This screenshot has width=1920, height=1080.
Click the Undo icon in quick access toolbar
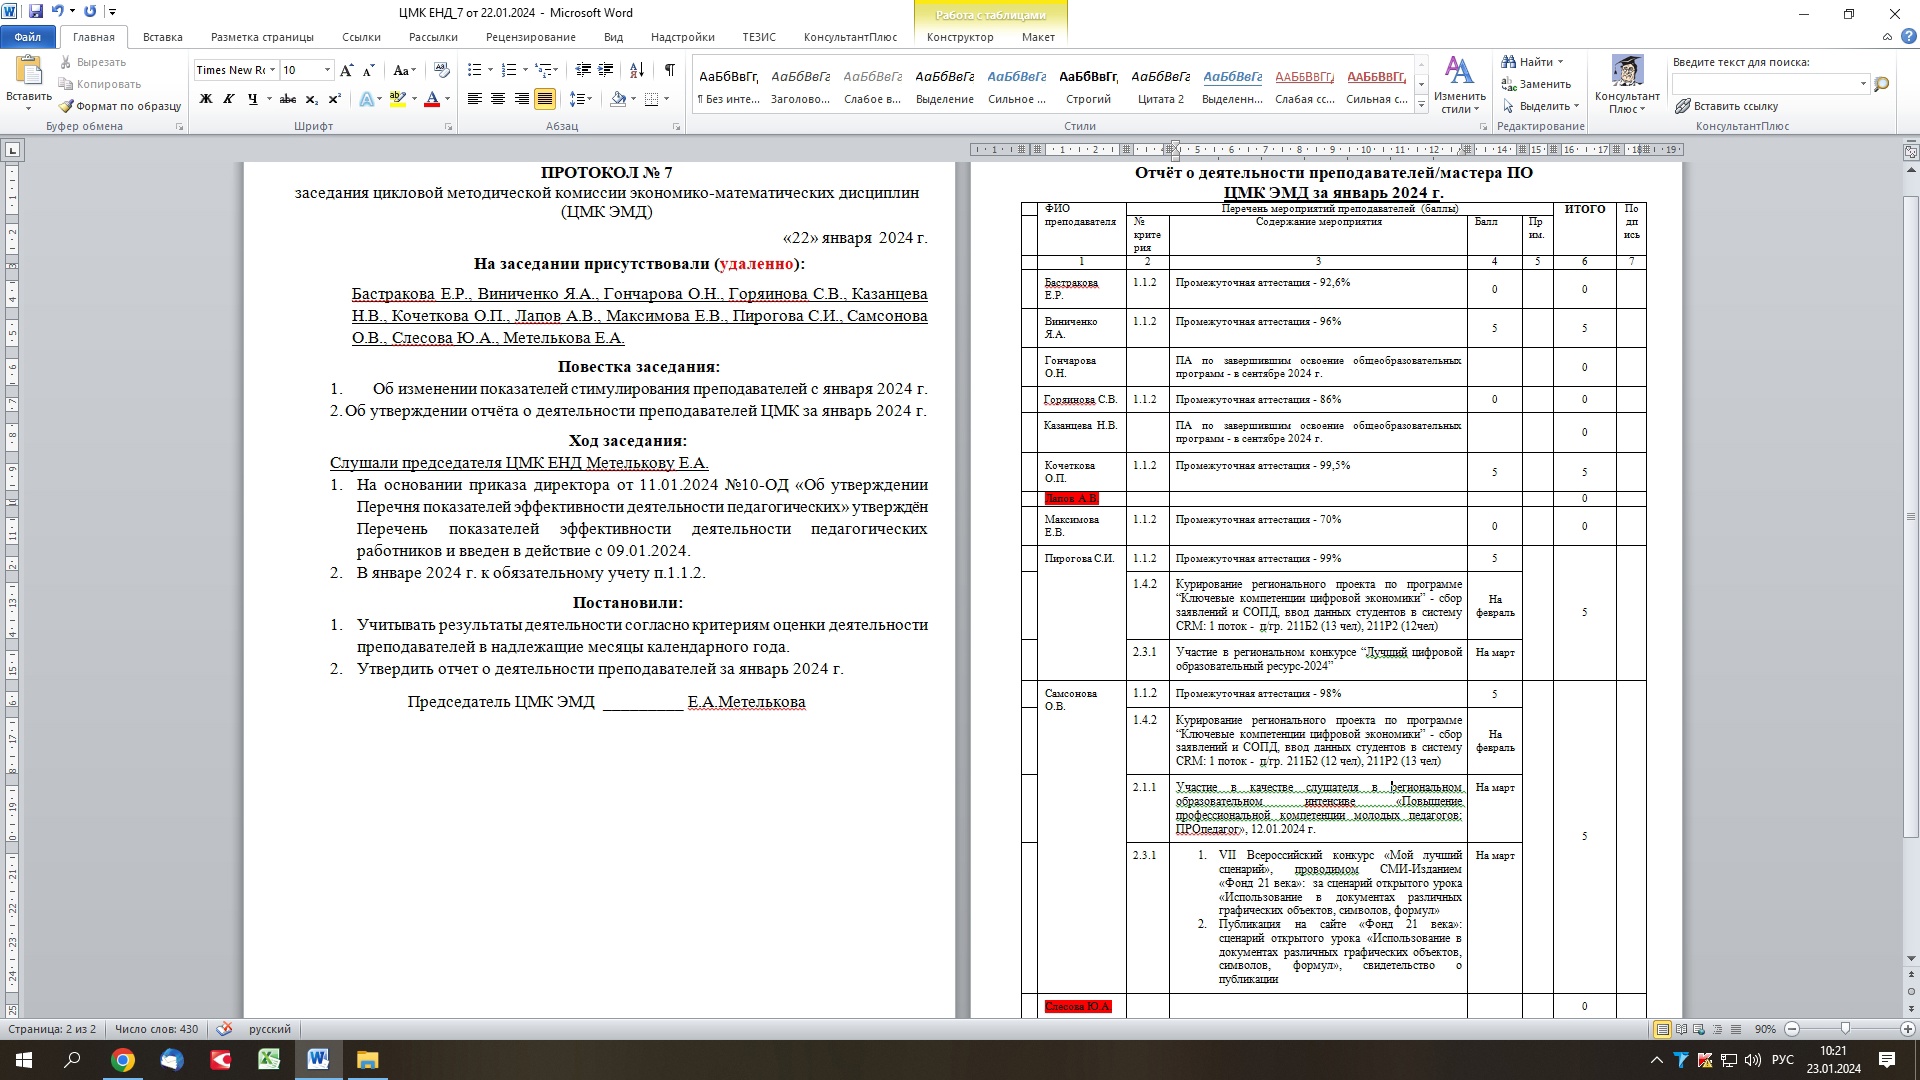coord(57,12)
